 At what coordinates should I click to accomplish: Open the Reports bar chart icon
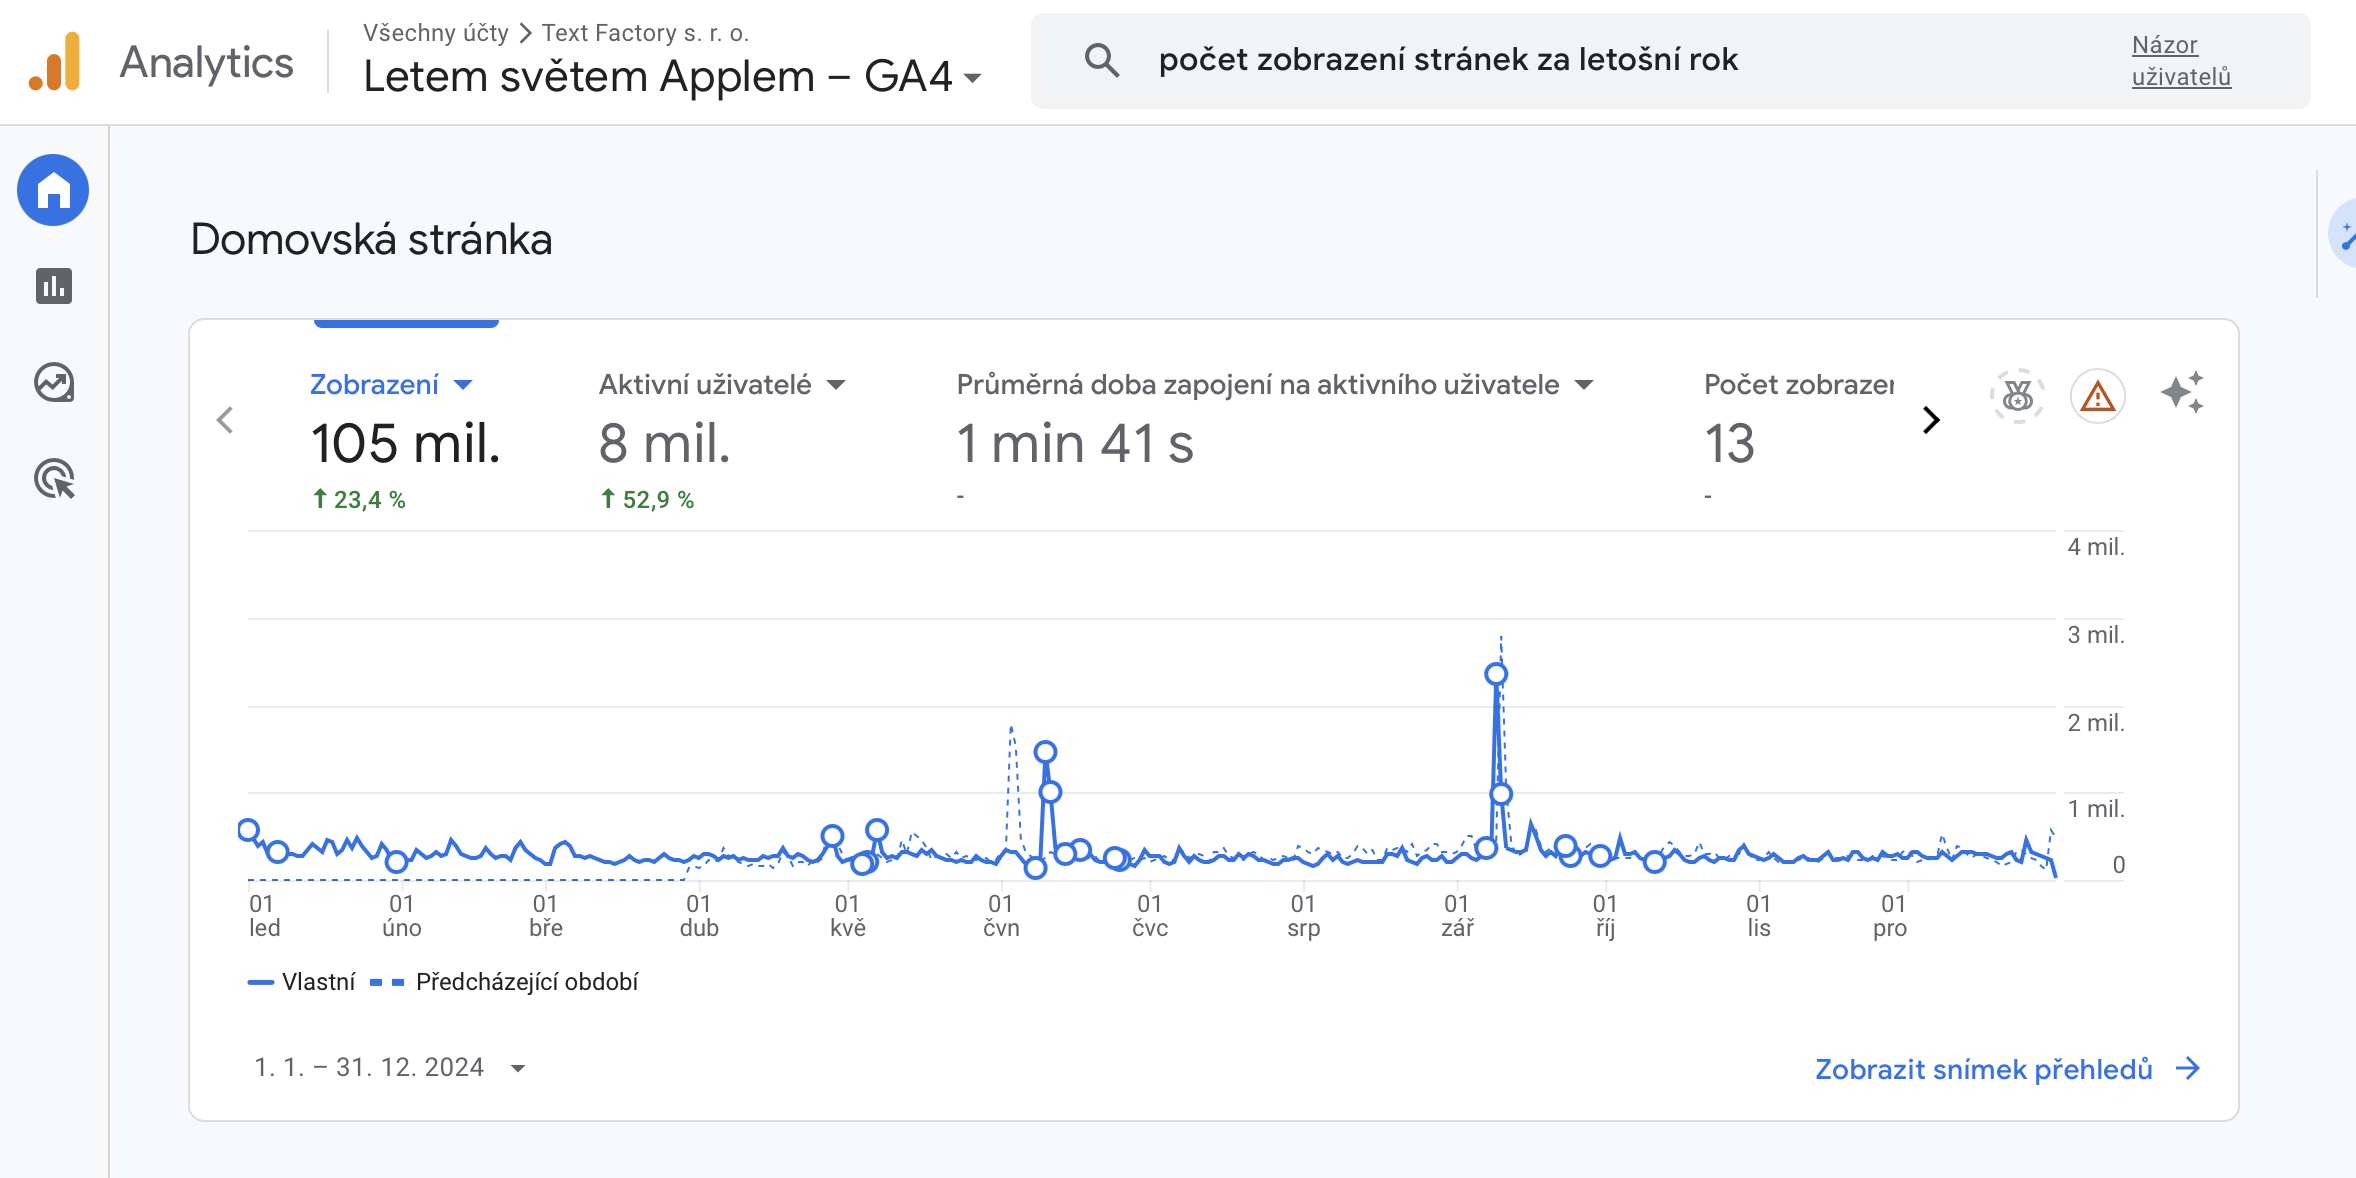[x=53, y=286]
